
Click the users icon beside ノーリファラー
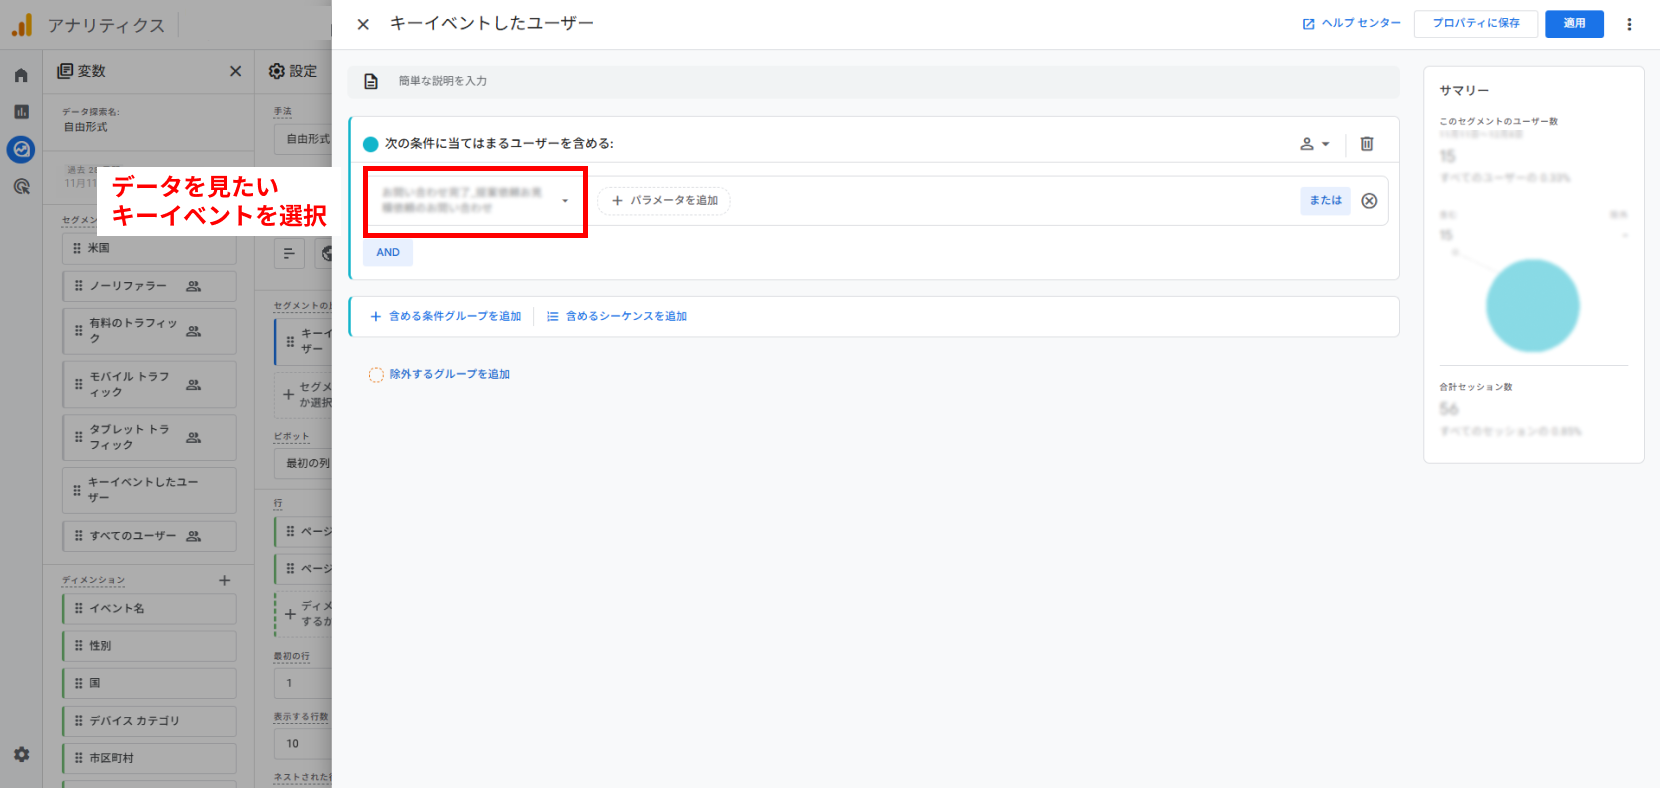click(194, 286)
